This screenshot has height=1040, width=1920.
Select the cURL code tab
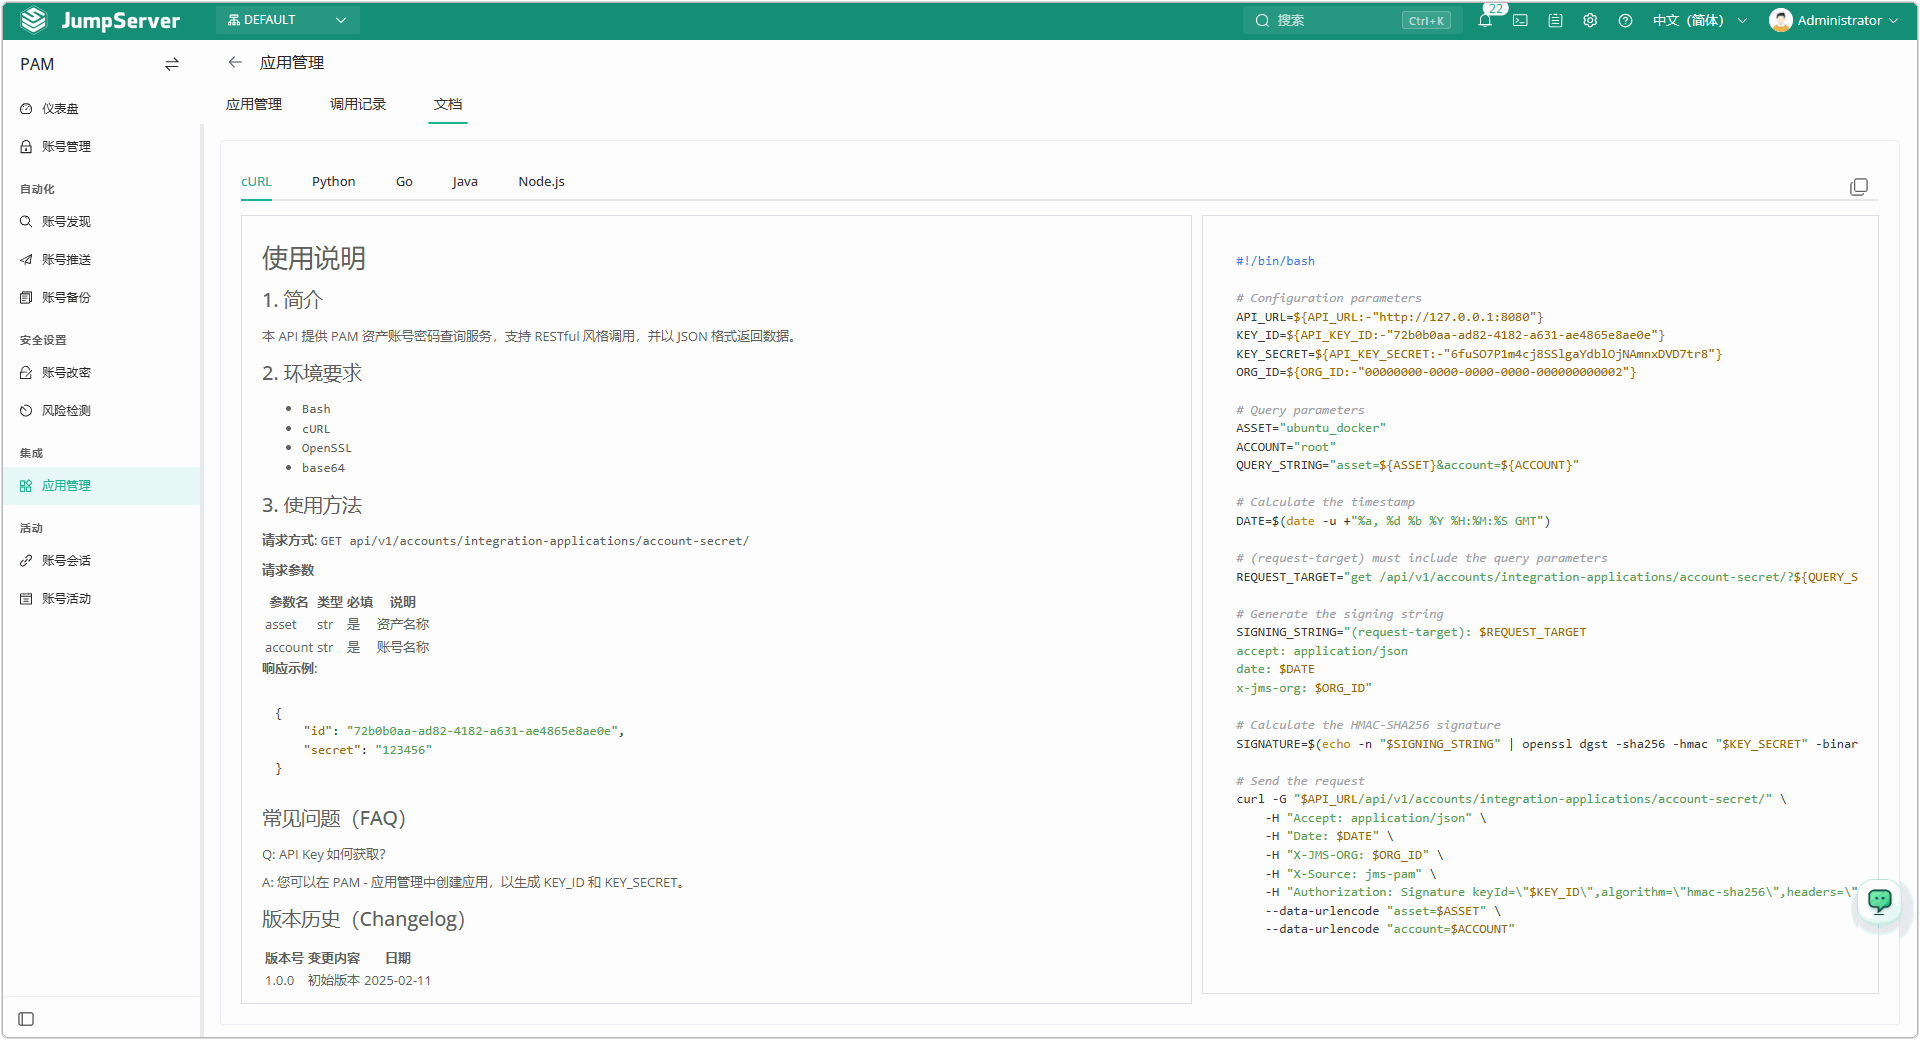pos(256,182)
